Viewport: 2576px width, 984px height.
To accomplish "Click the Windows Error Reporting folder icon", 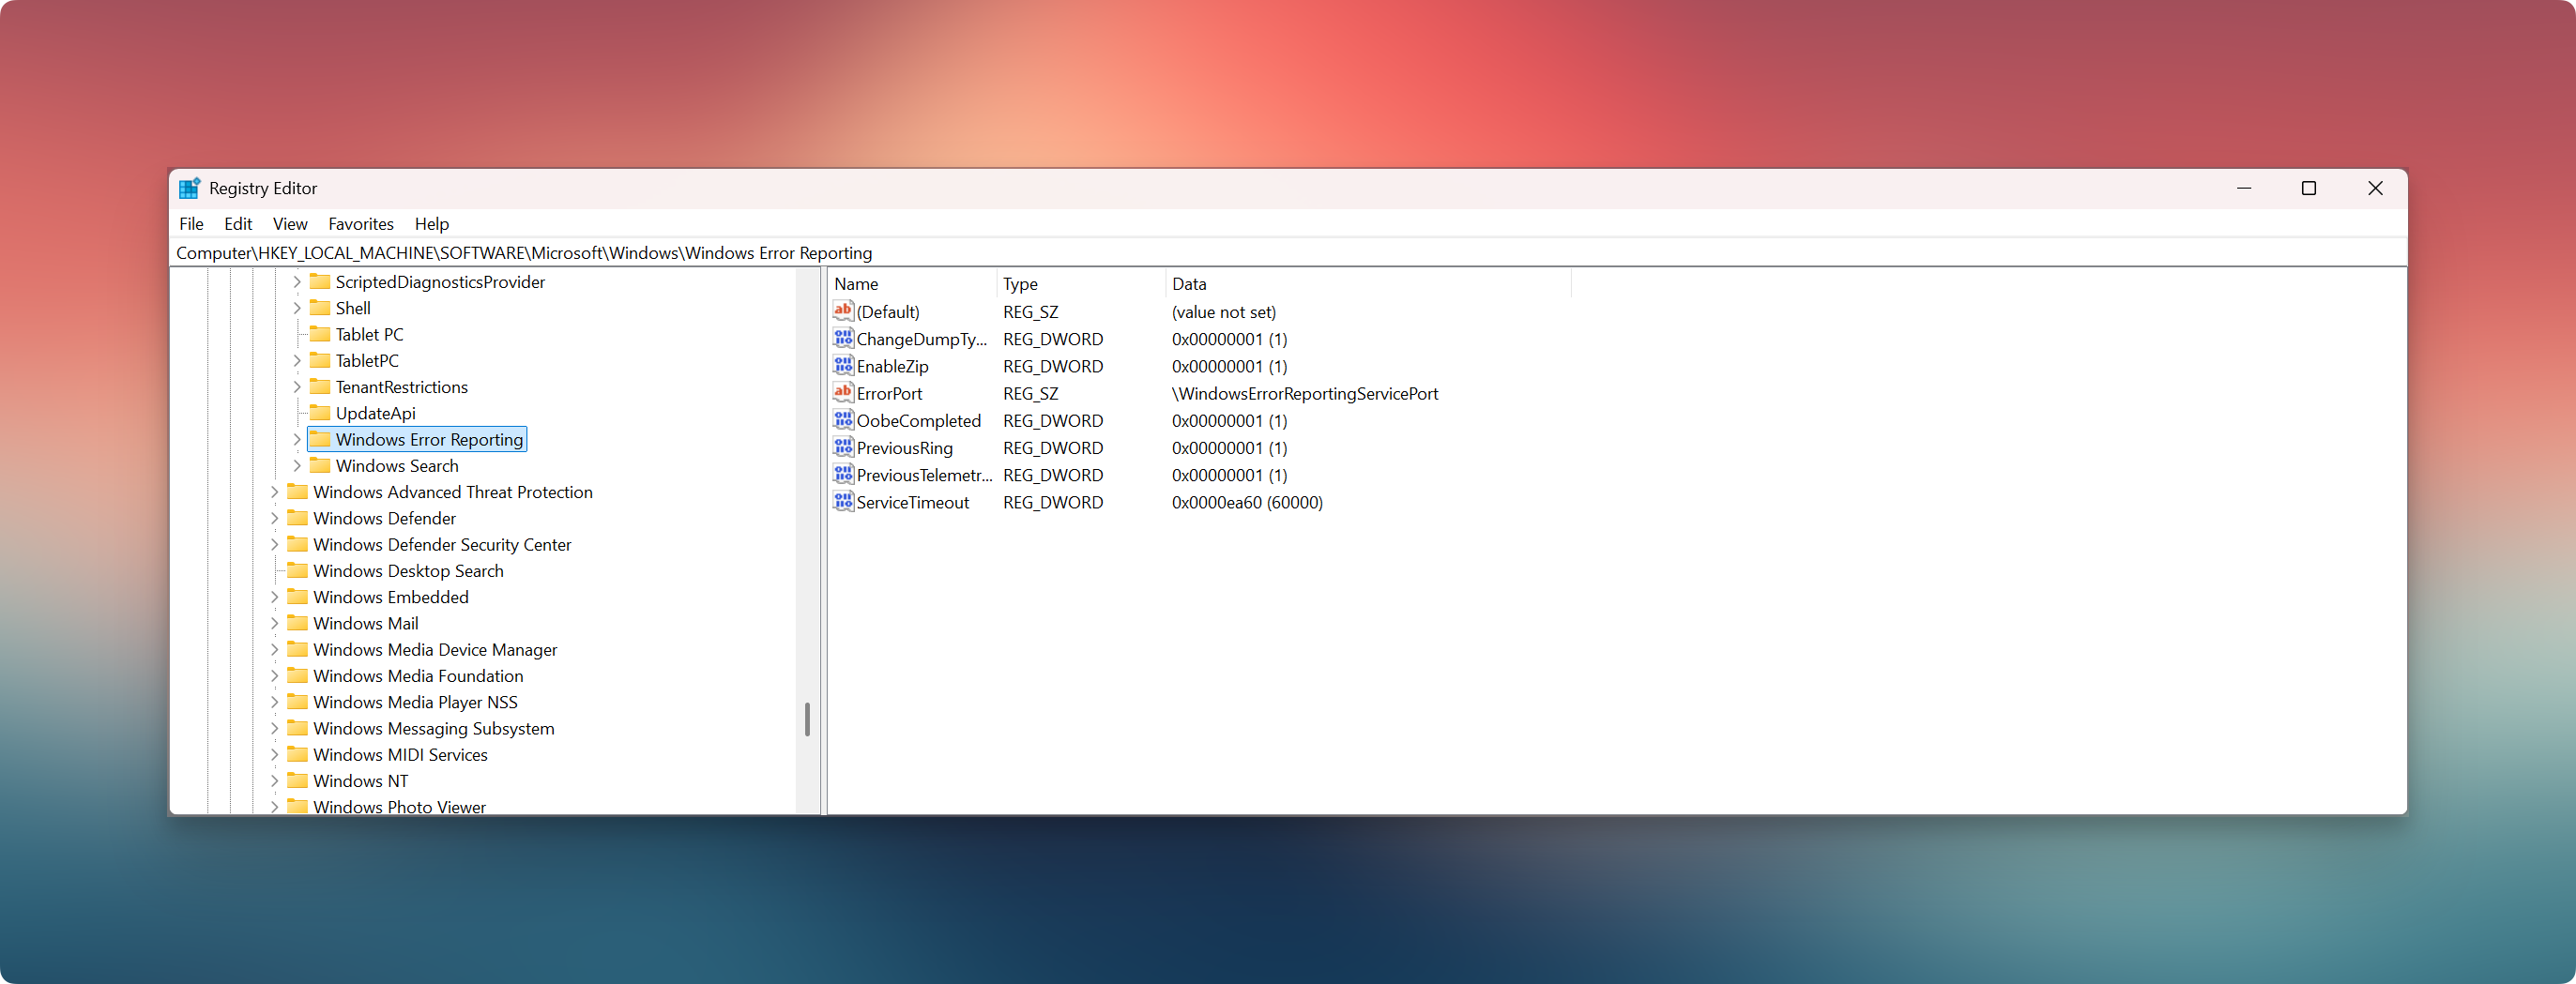I will click(x=320, y=439).
